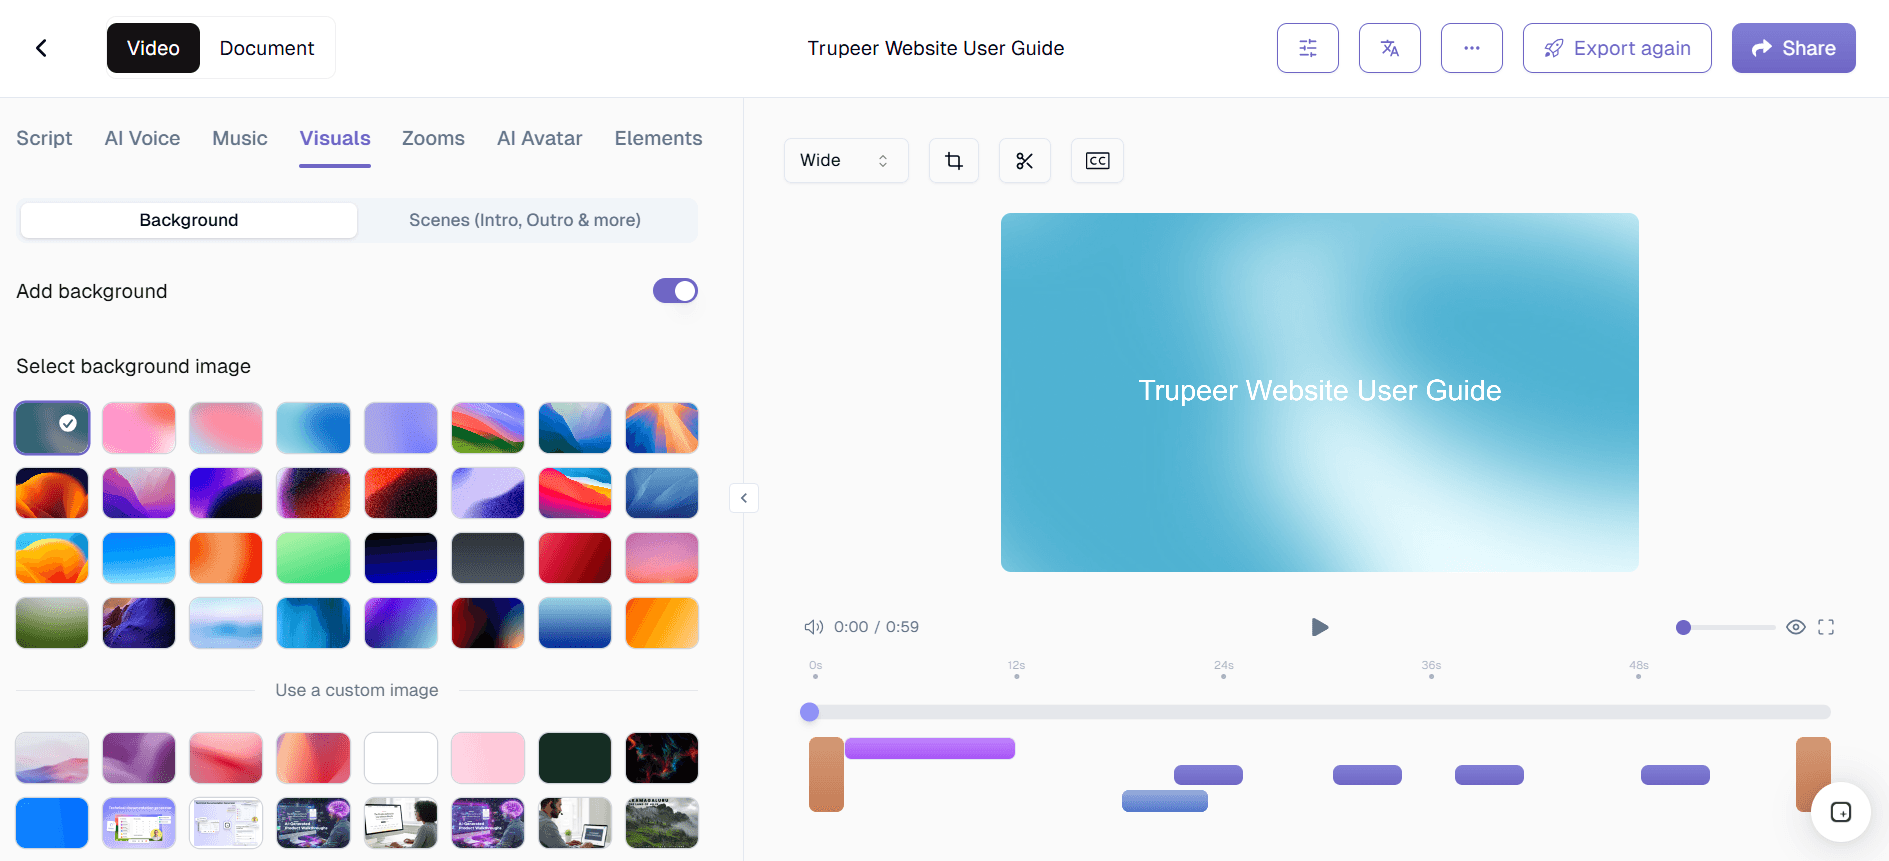This screenshot has height=861, width=1889.
Task: Open the translate language icon
Action: pos(1389,48)
